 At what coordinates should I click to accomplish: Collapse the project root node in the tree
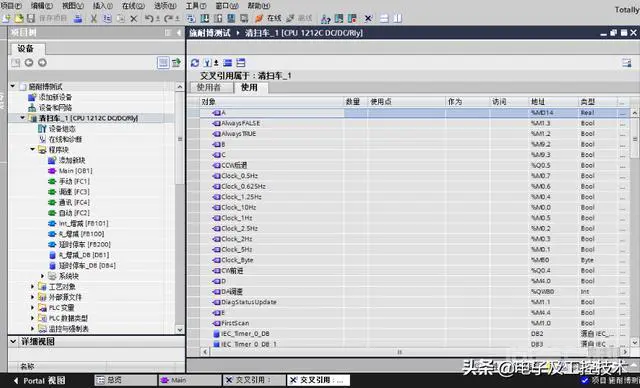coord(13,86)
